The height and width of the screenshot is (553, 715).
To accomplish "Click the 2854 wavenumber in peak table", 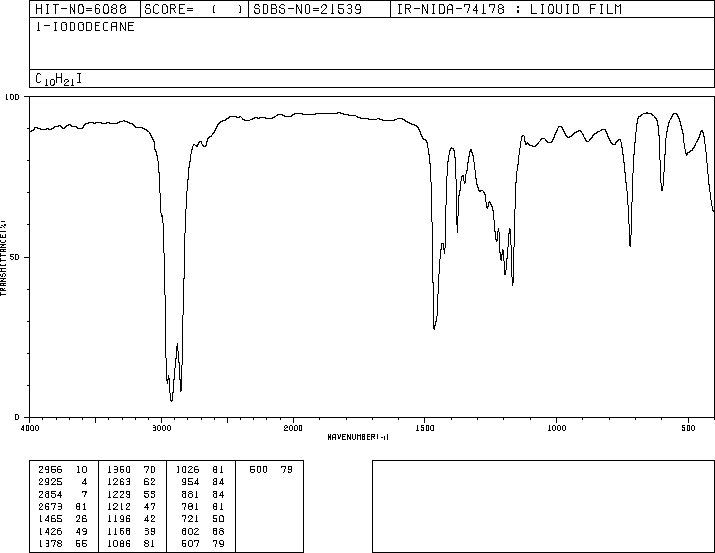I will tap(50, 494).
